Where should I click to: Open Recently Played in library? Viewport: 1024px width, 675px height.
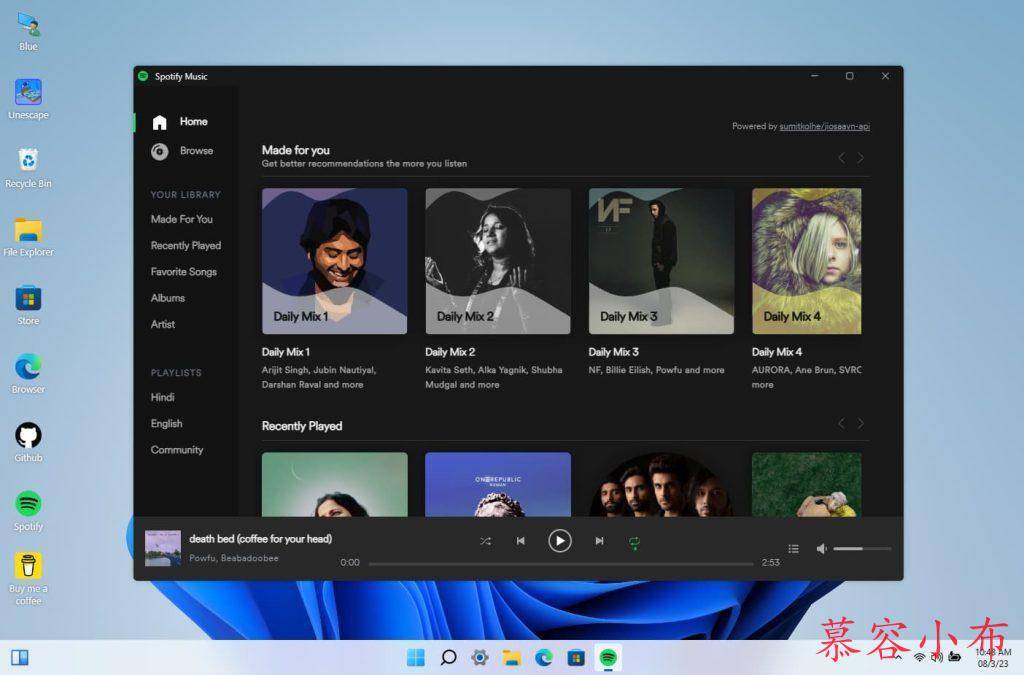185,245
